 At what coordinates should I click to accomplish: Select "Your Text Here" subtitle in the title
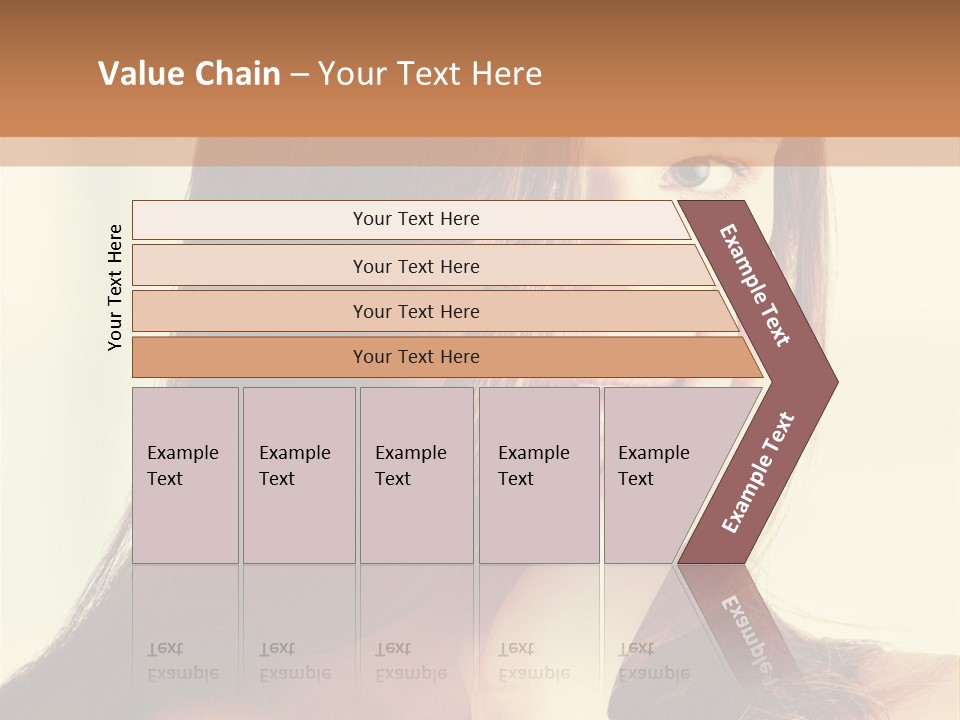429,74
